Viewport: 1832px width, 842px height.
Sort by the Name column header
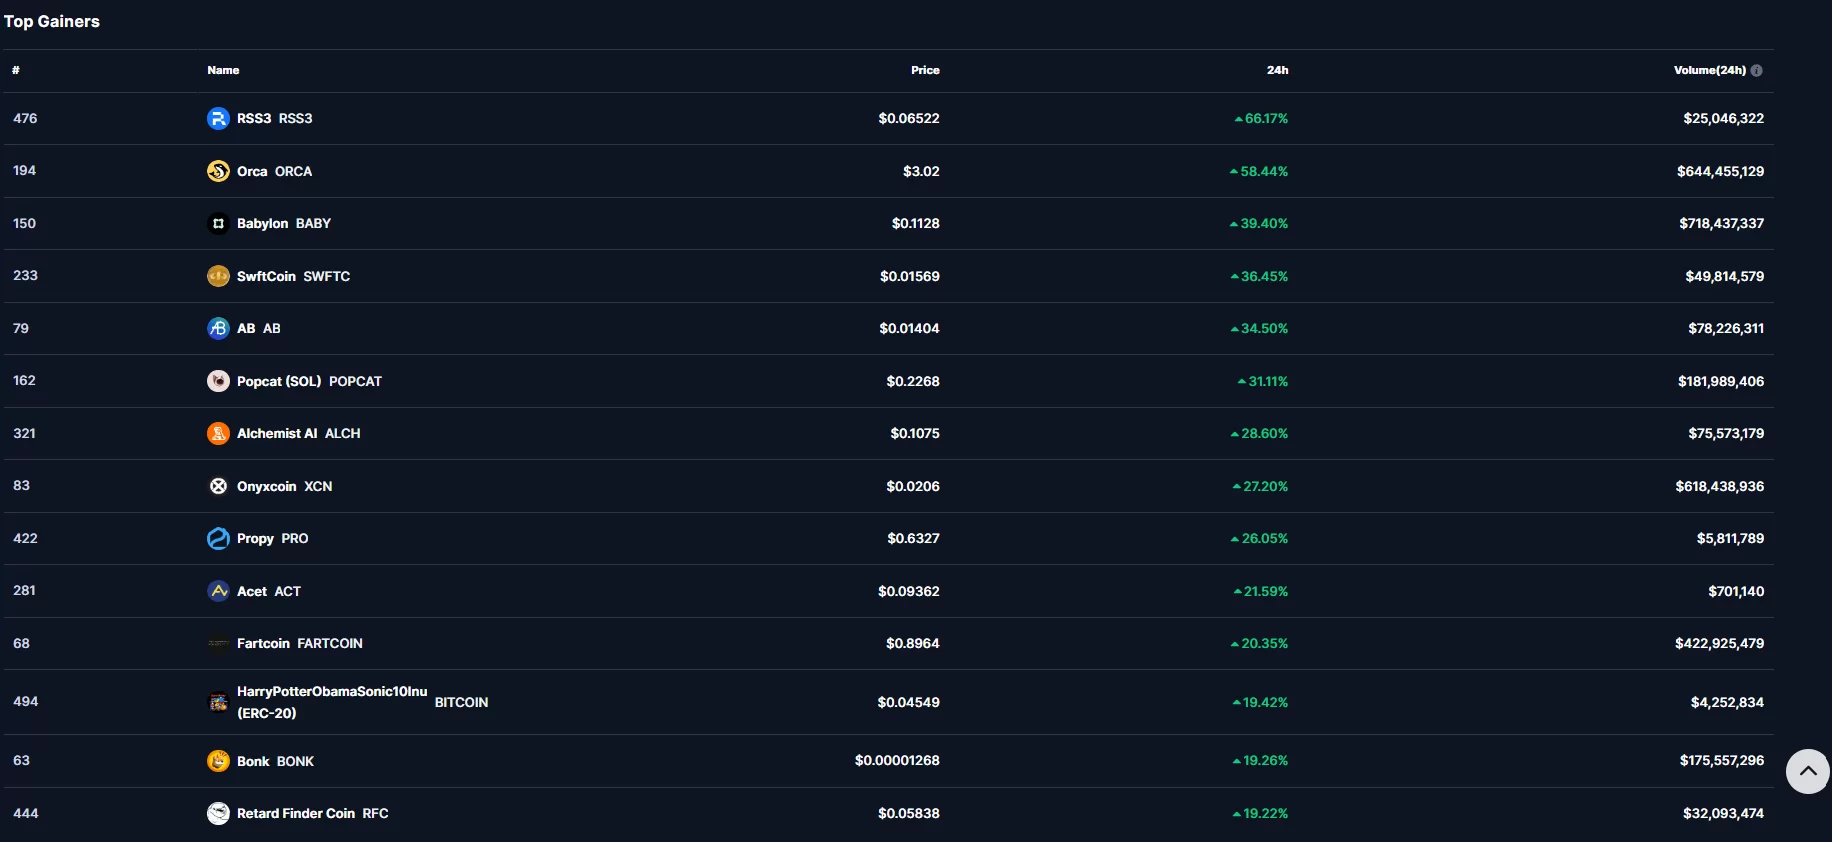point(223,70)
